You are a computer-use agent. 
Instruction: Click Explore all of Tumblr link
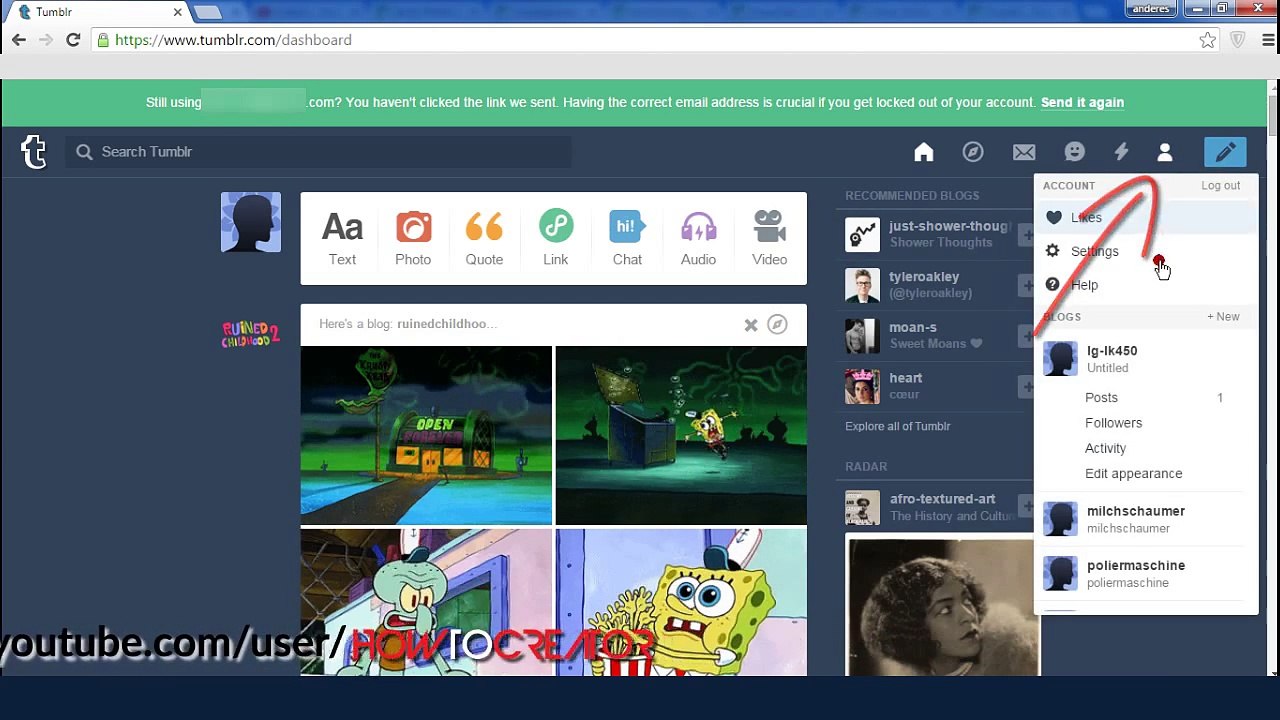[x=898, y=426]
